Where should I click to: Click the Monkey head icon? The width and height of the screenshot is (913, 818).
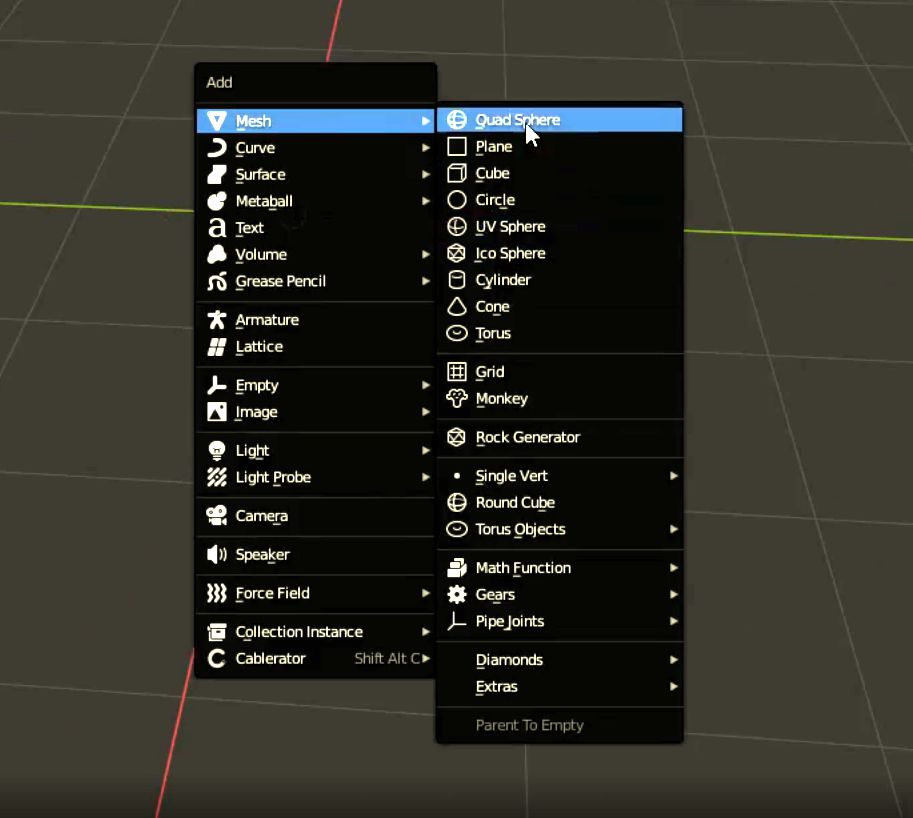coord(456,398)
